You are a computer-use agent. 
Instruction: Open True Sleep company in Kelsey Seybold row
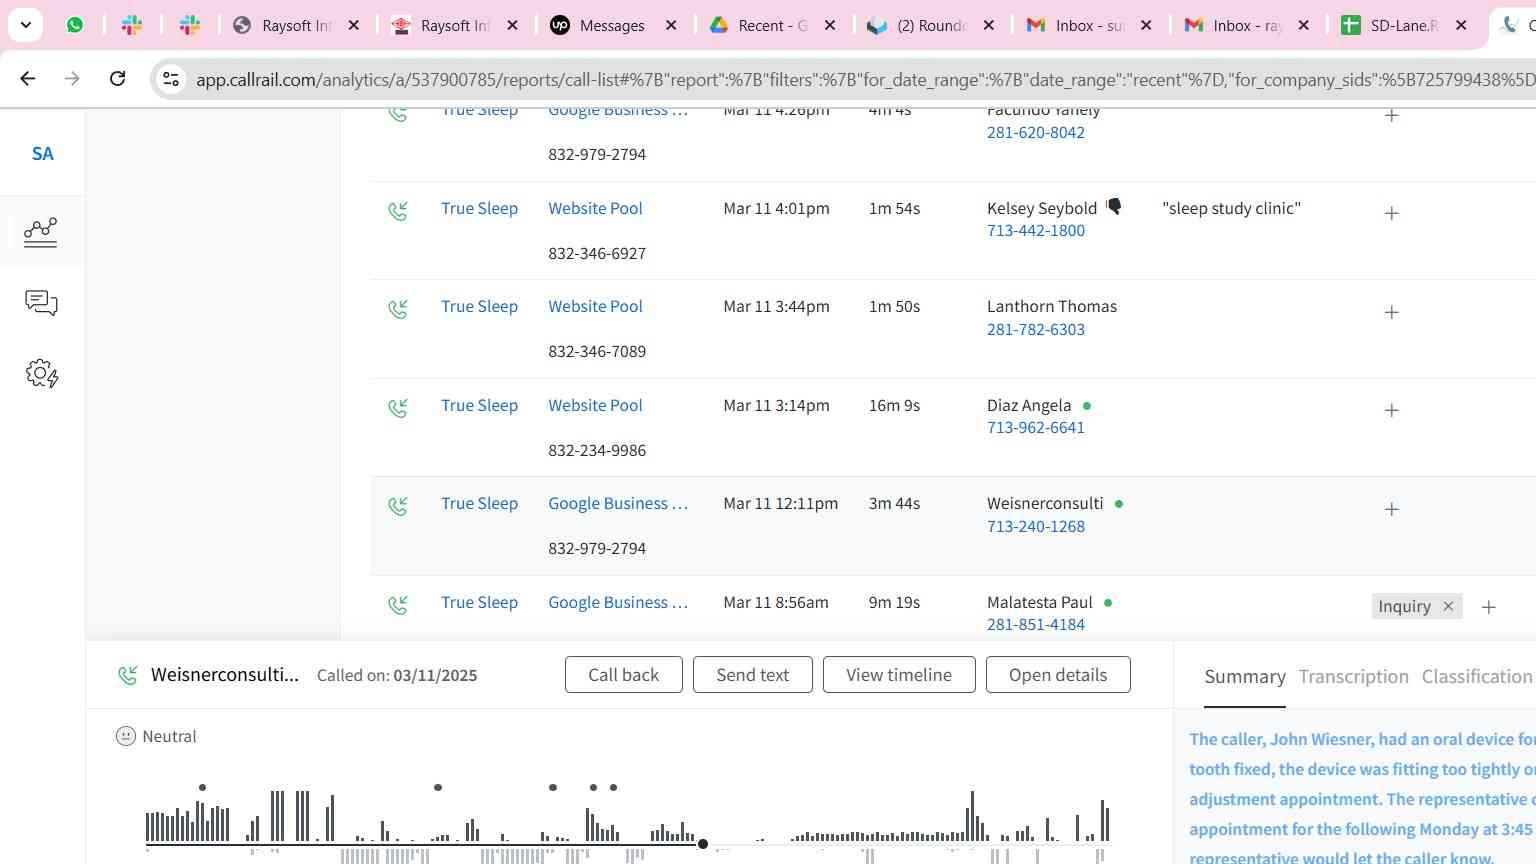click(x=479, y=208)
